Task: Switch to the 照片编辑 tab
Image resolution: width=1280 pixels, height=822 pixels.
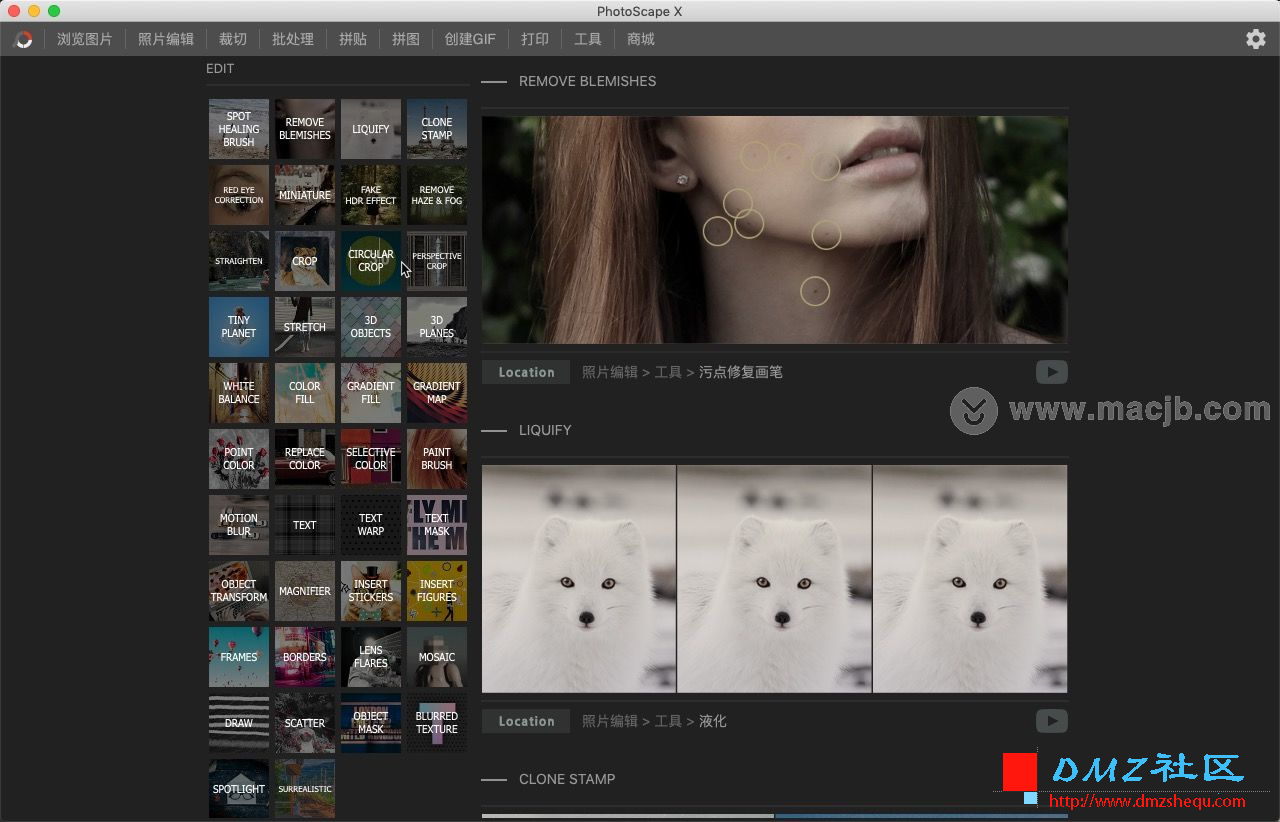Action: pyautogui.click(x=166, y=39)
